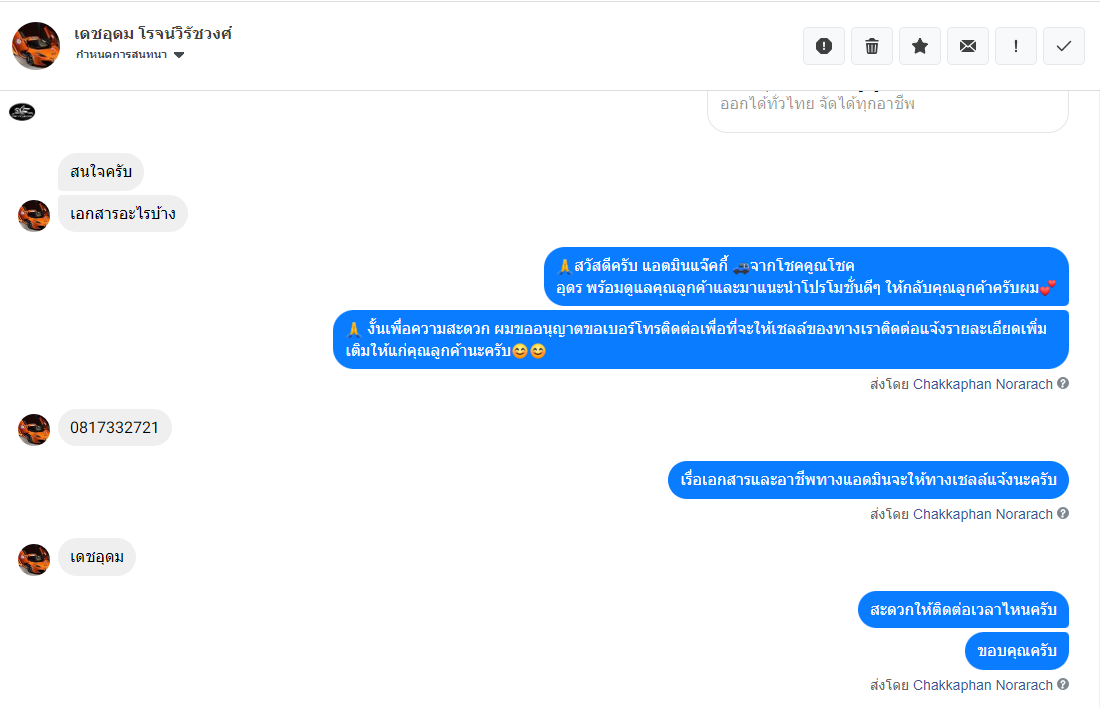Mark conversation done with the checkmark
1100x714 pixels.
[x=1064, y=46]
